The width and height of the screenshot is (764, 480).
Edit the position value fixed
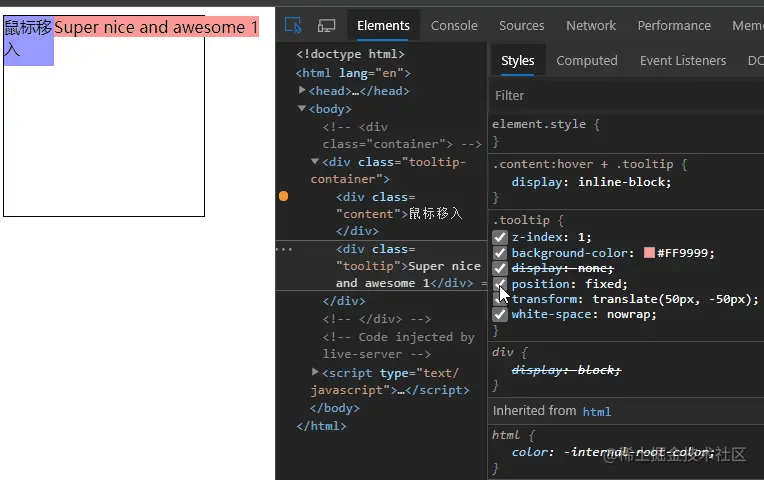pyautogui.click(x=602, y=284)
